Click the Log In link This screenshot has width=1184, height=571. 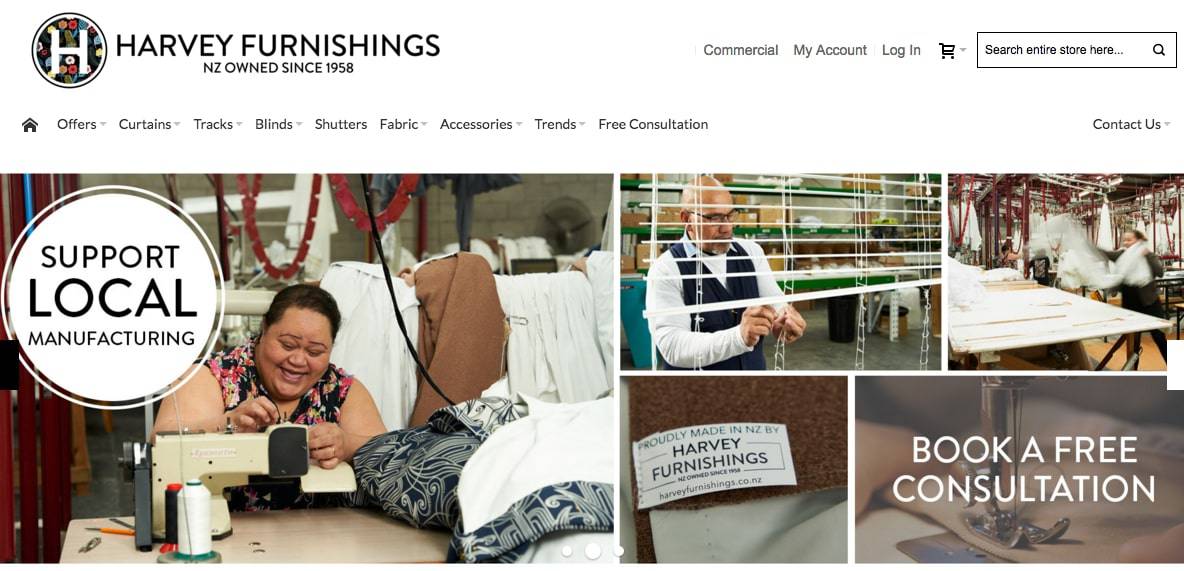tap(901, 51)
